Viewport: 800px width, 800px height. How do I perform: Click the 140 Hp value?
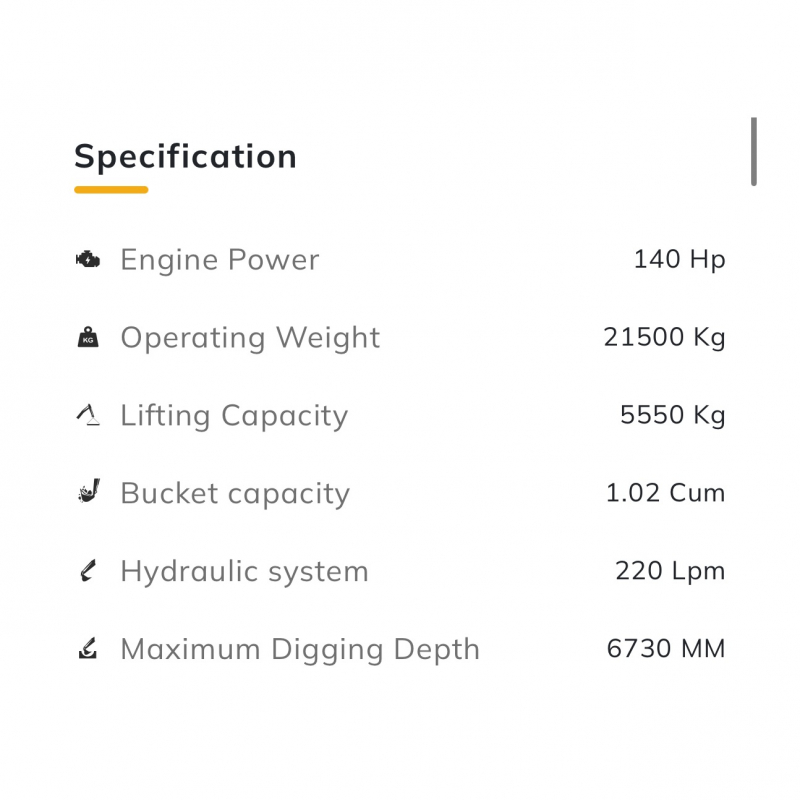point(679,260)
